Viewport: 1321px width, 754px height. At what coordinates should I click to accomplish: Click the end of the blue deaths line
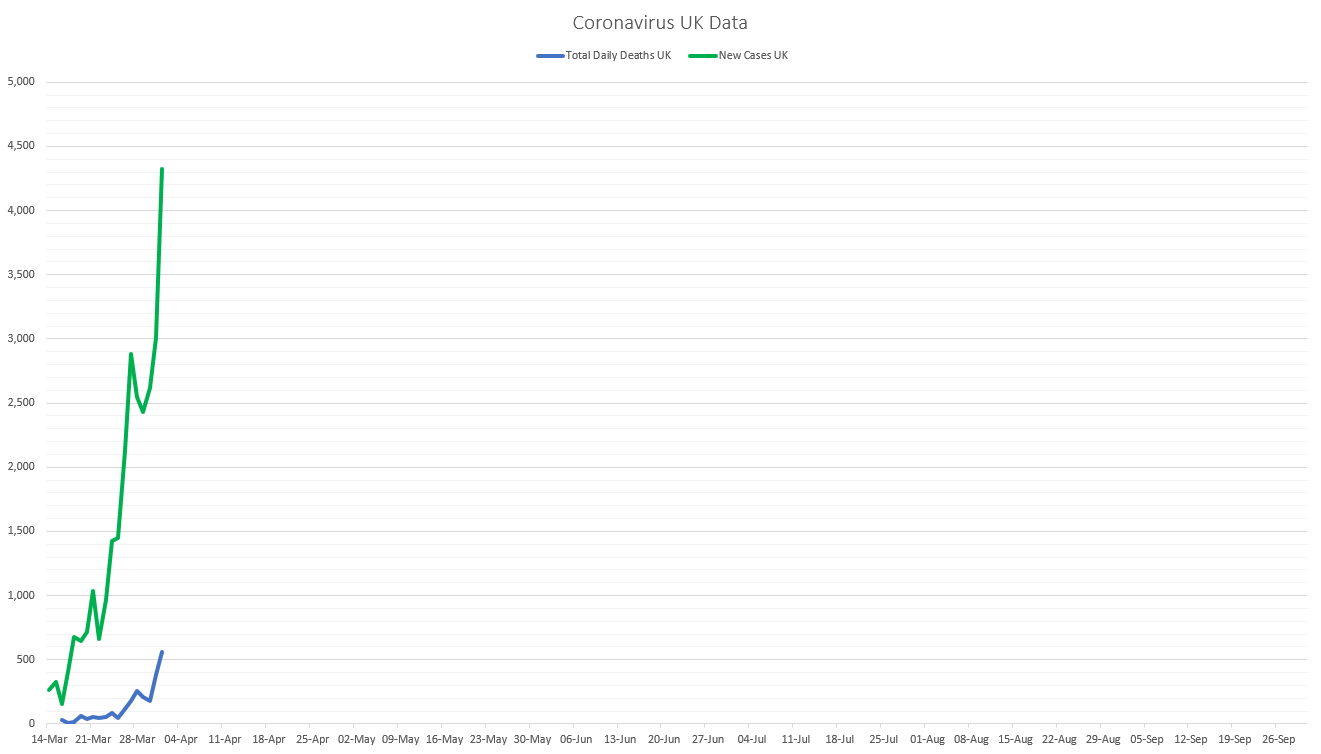[162, 652]
